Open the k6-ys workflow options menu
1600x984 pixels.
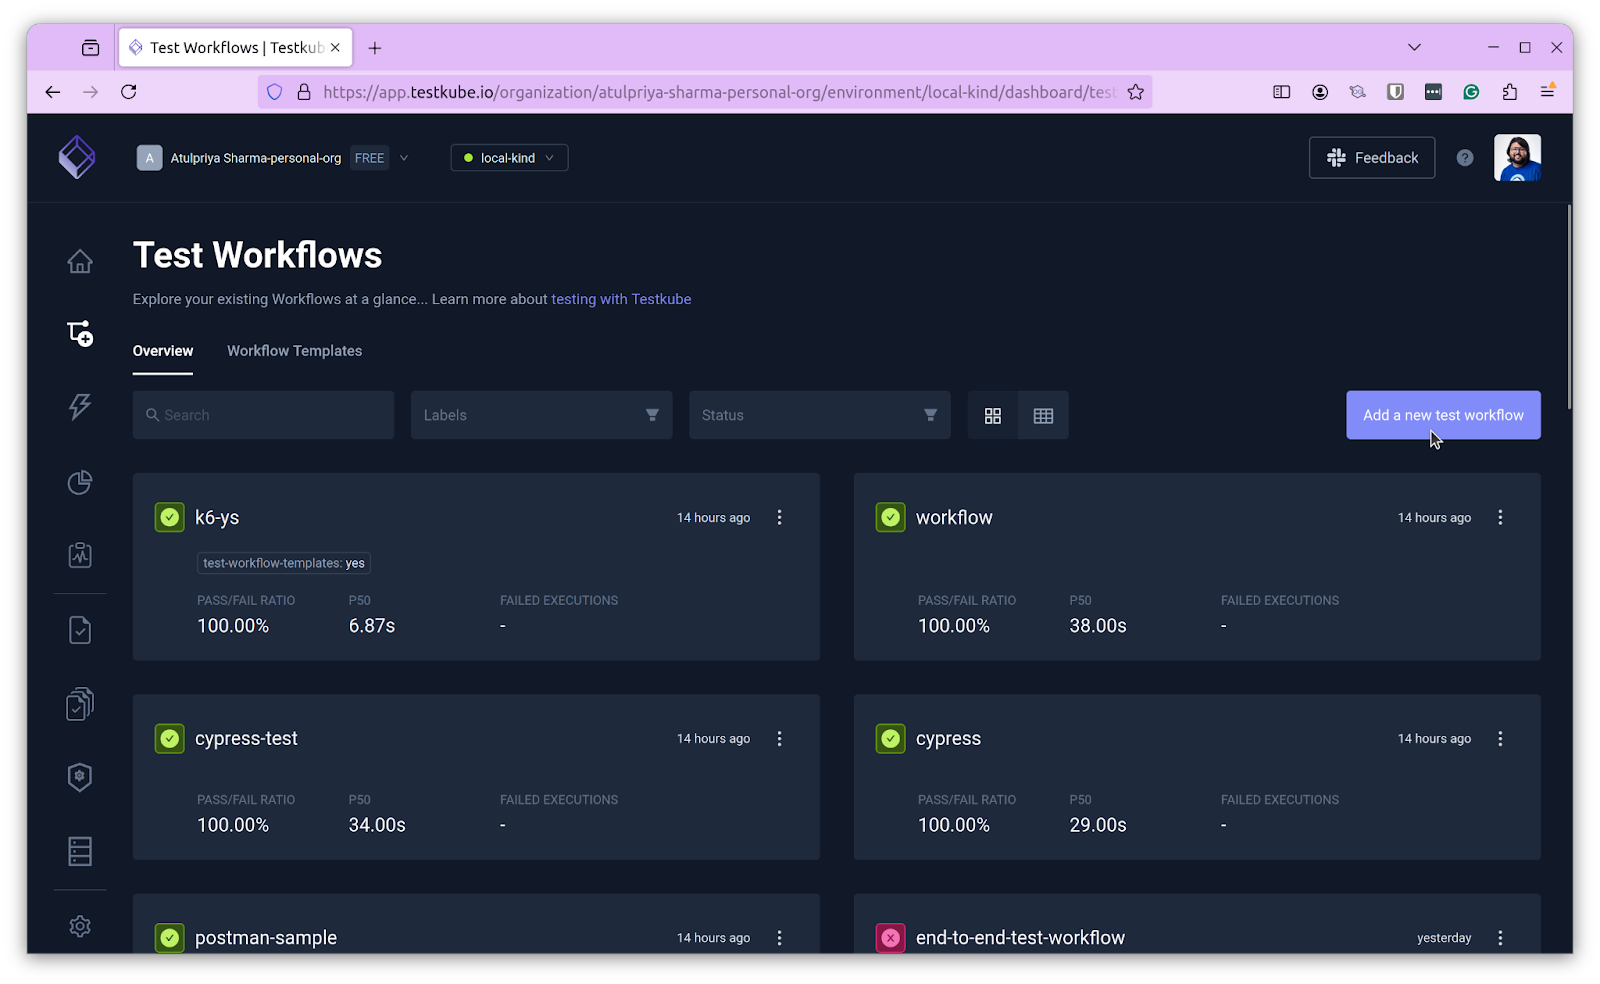coord(780,517)
